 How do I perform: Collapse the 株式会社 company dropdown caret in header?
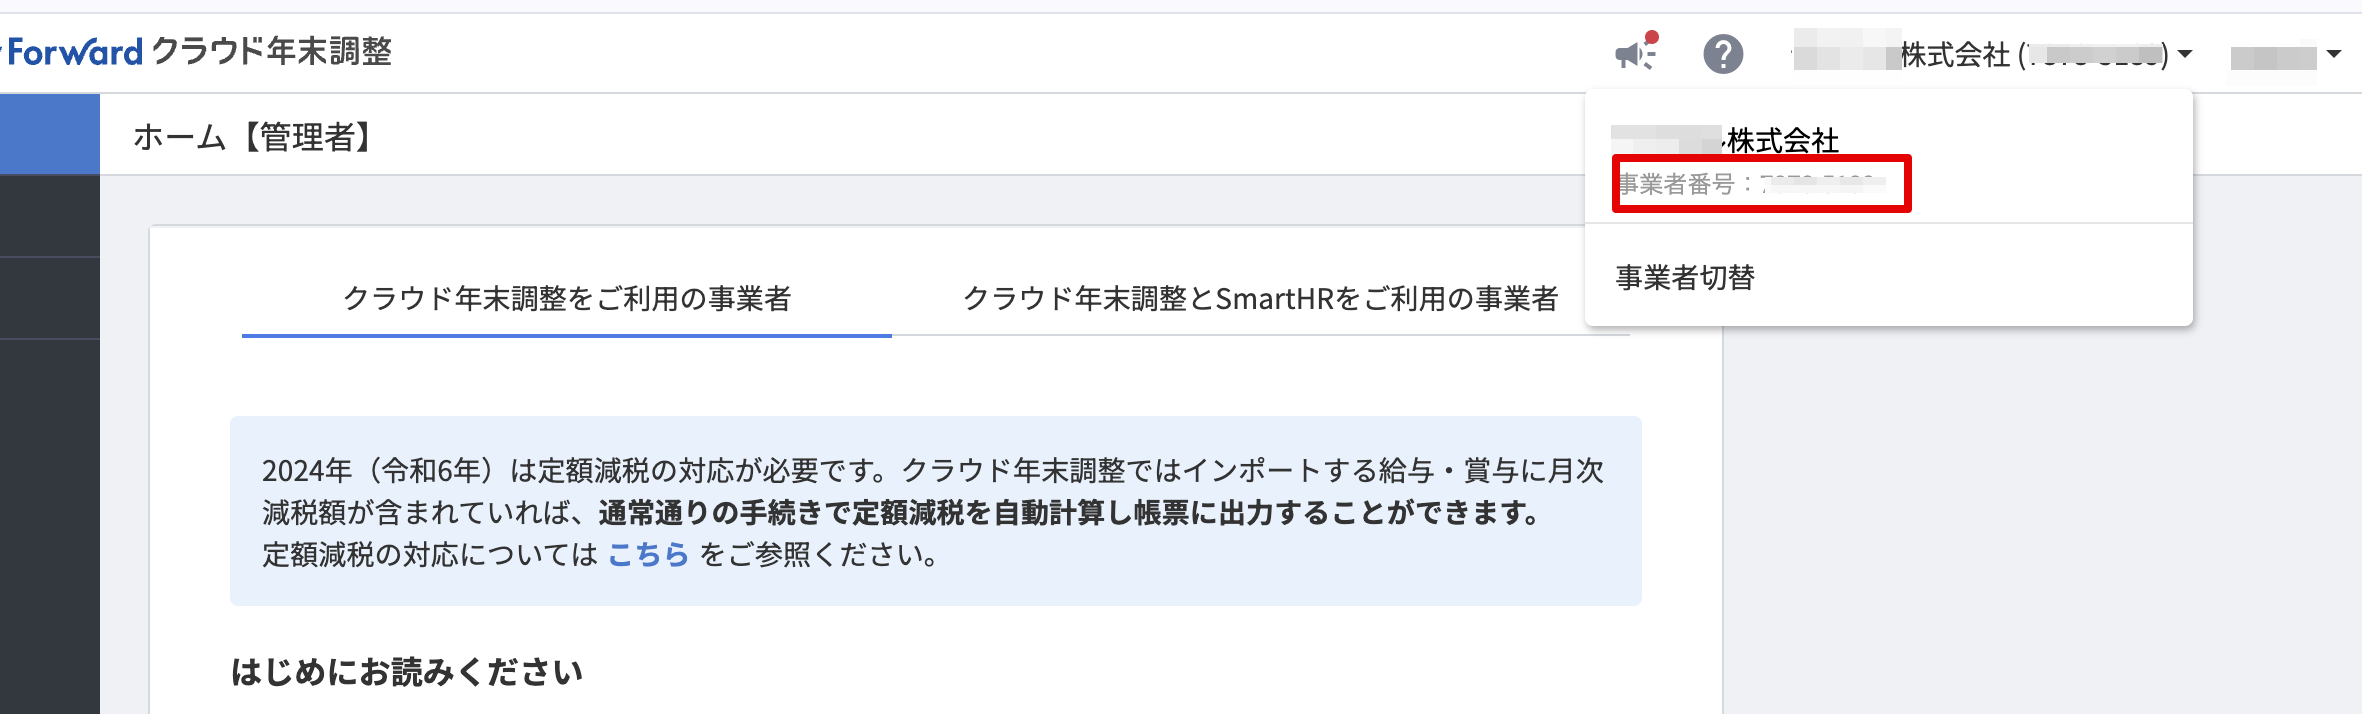click(2186, 54)
